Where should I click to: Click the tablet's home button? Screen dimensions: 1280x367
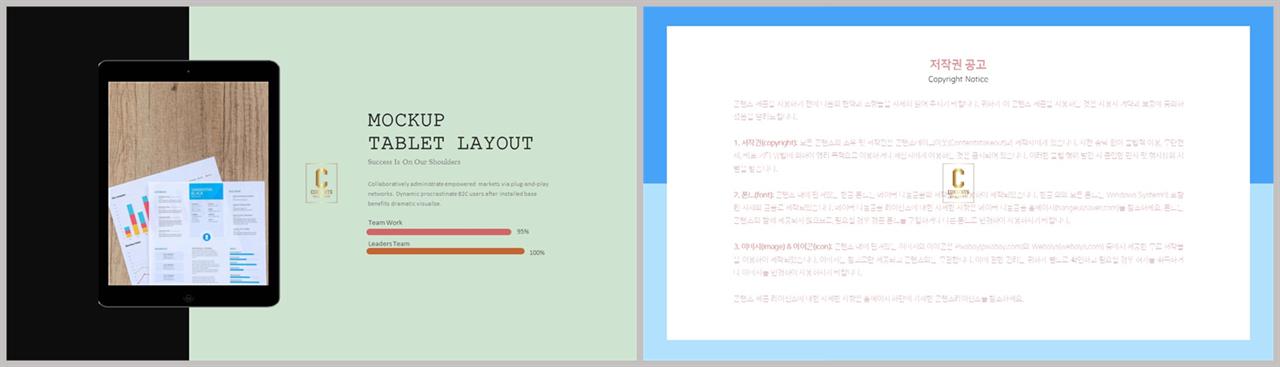189,298
